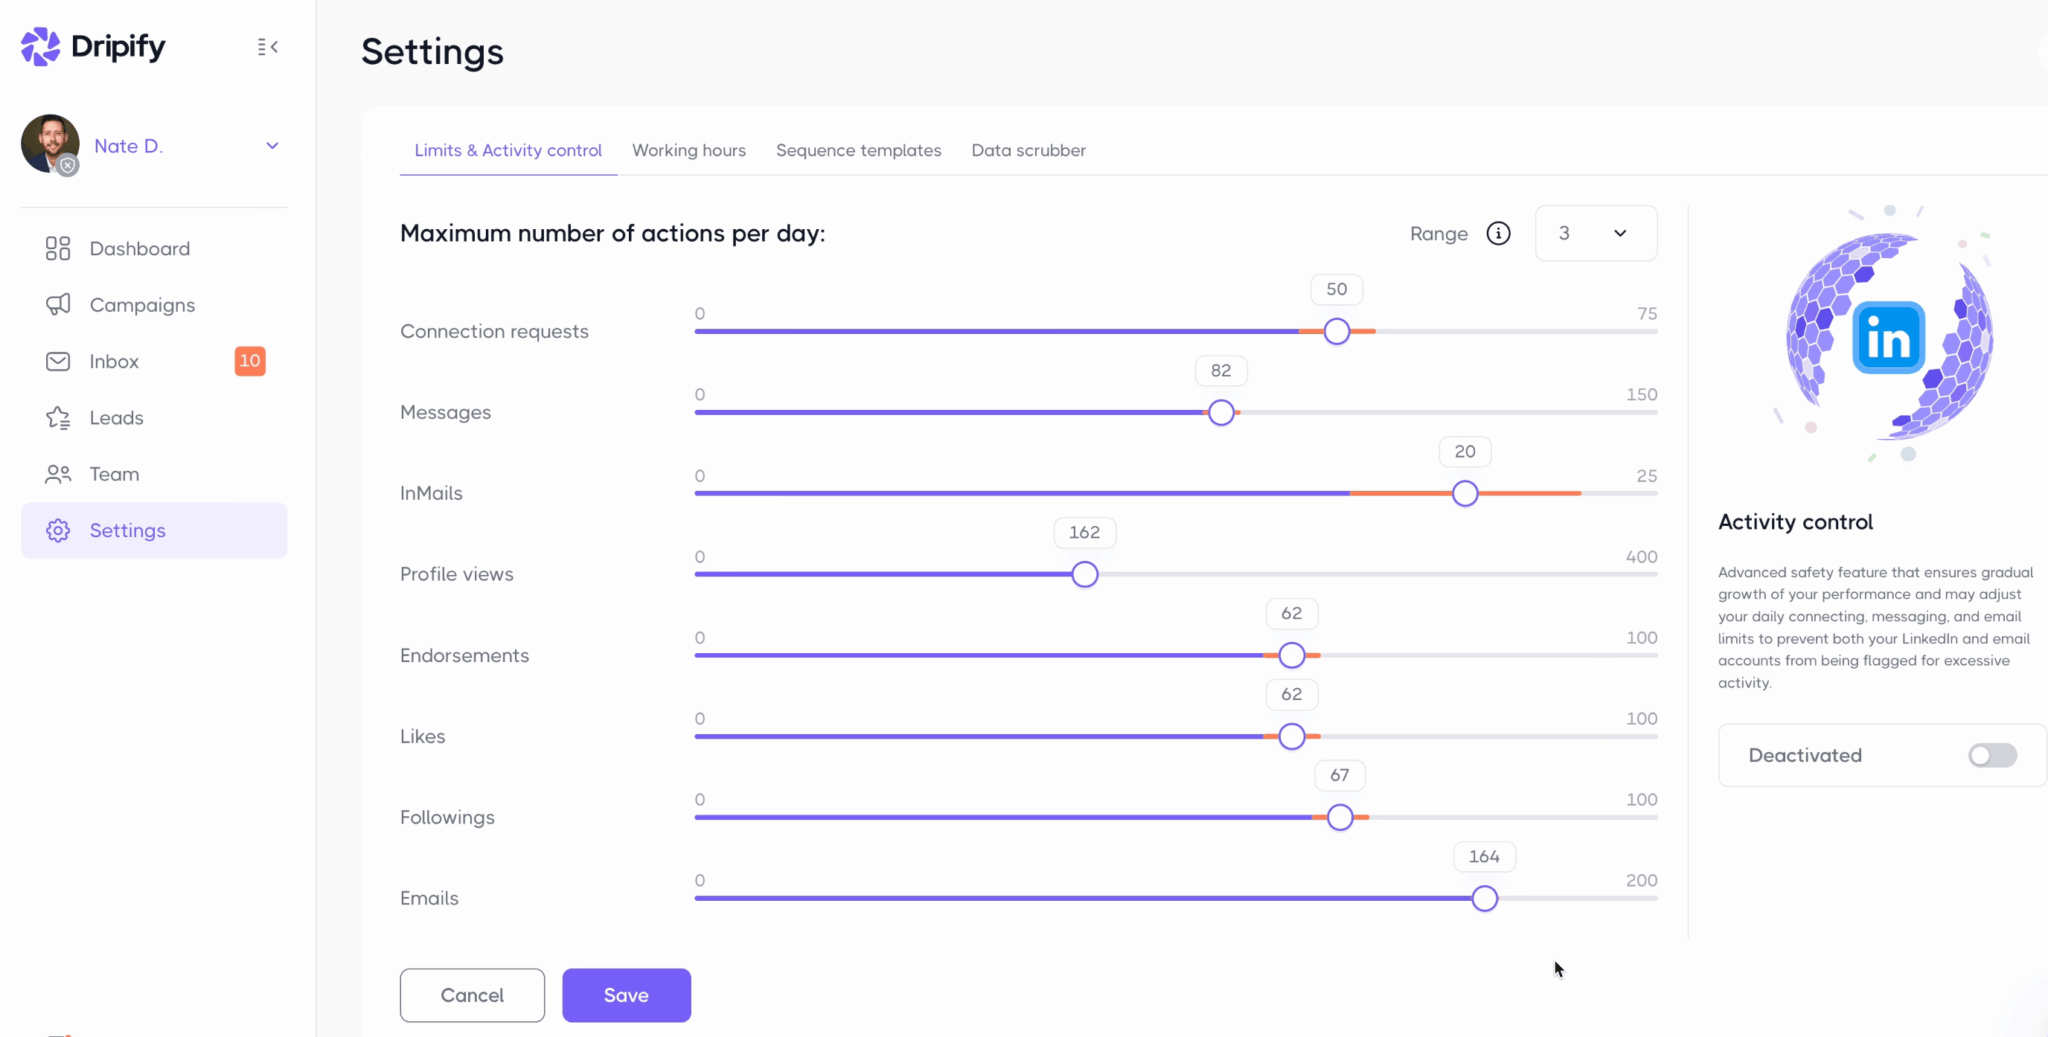Go to Leads in the sidebar
Viewport: 2048px width, 1037px height.
(117, 418)
